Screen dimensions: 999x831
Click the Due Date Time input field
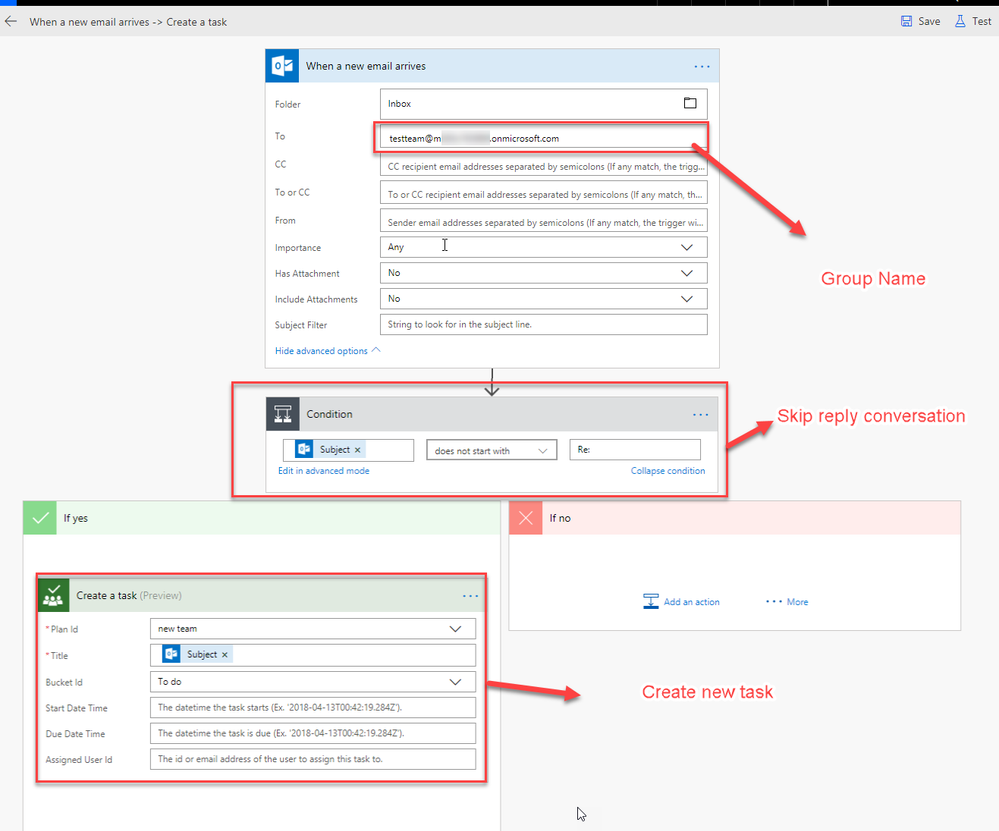[x=313, y=733]
